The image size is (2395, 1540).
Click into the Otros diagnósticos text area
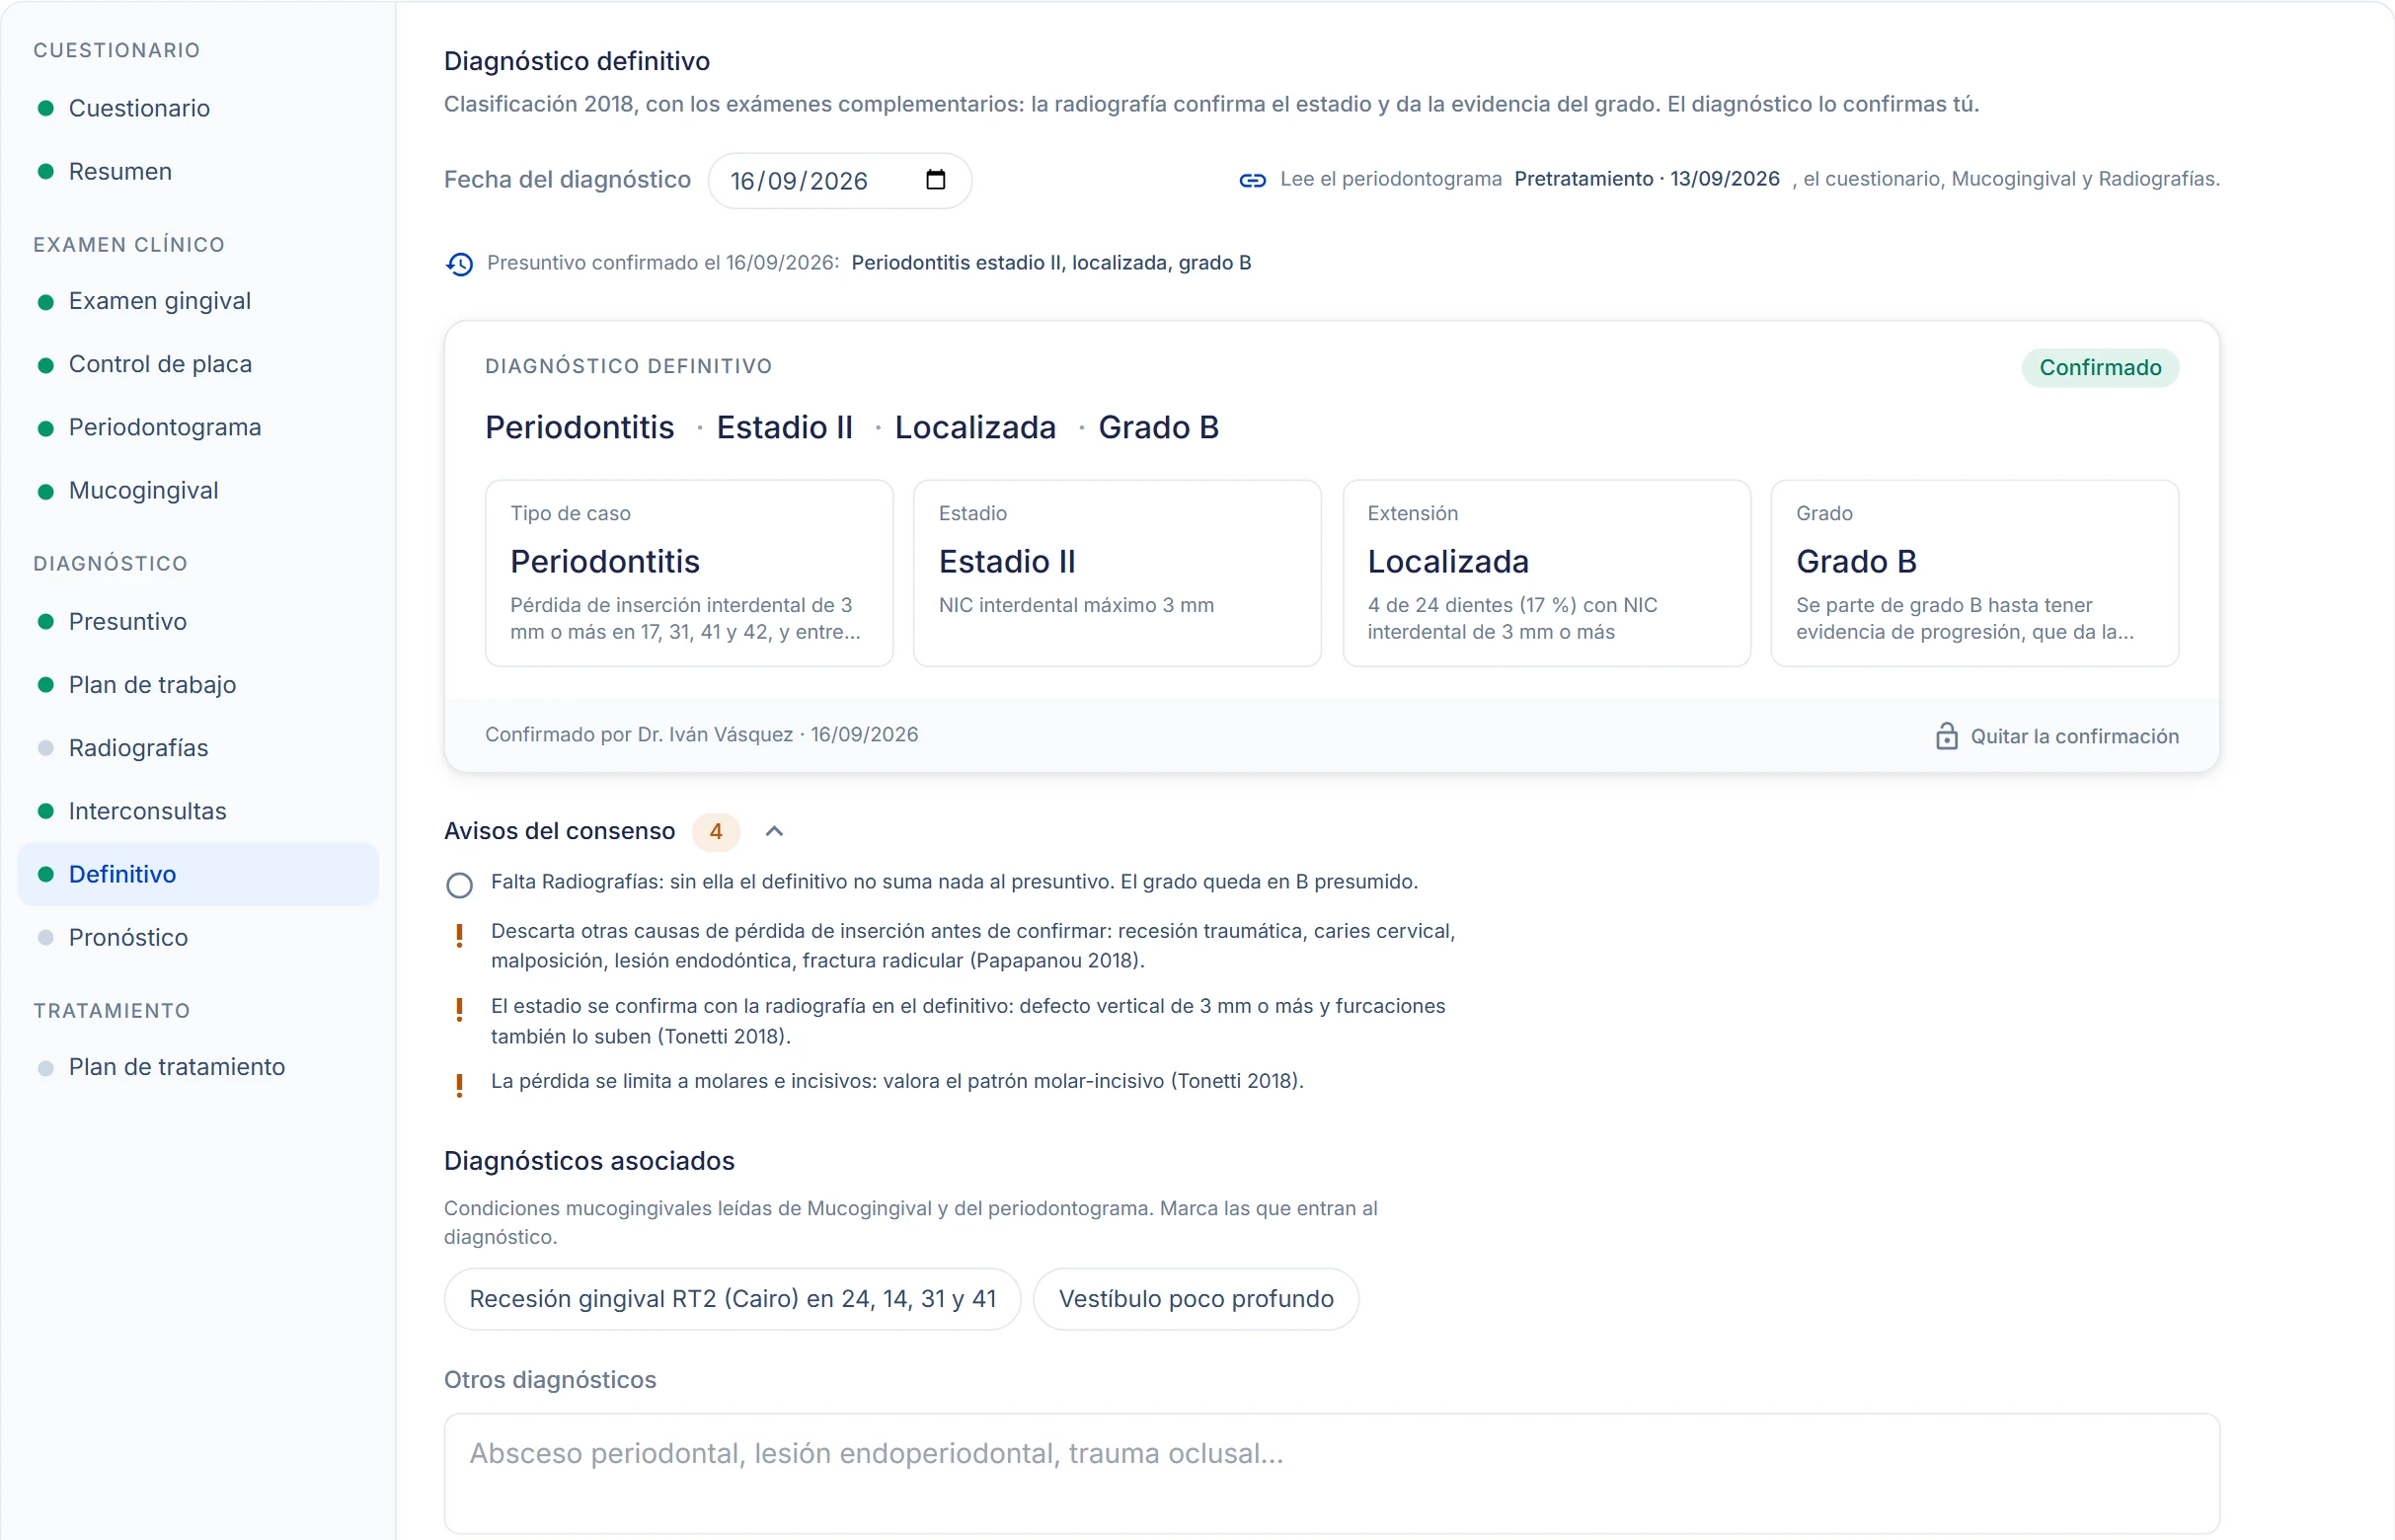click(1331, 1473)
